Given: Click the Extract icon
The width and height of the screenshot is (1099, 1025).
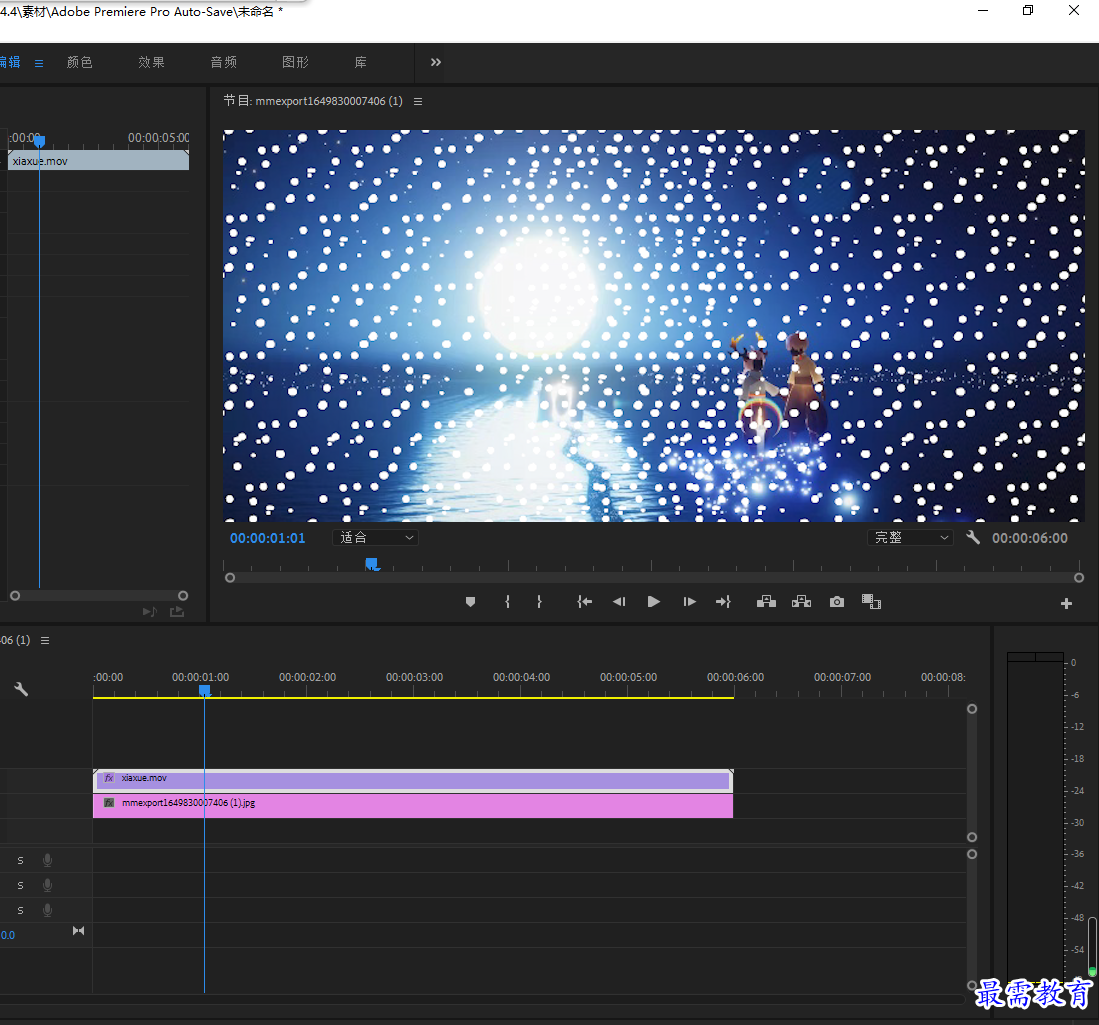Looking at the screenshot, I should [801, 602].
